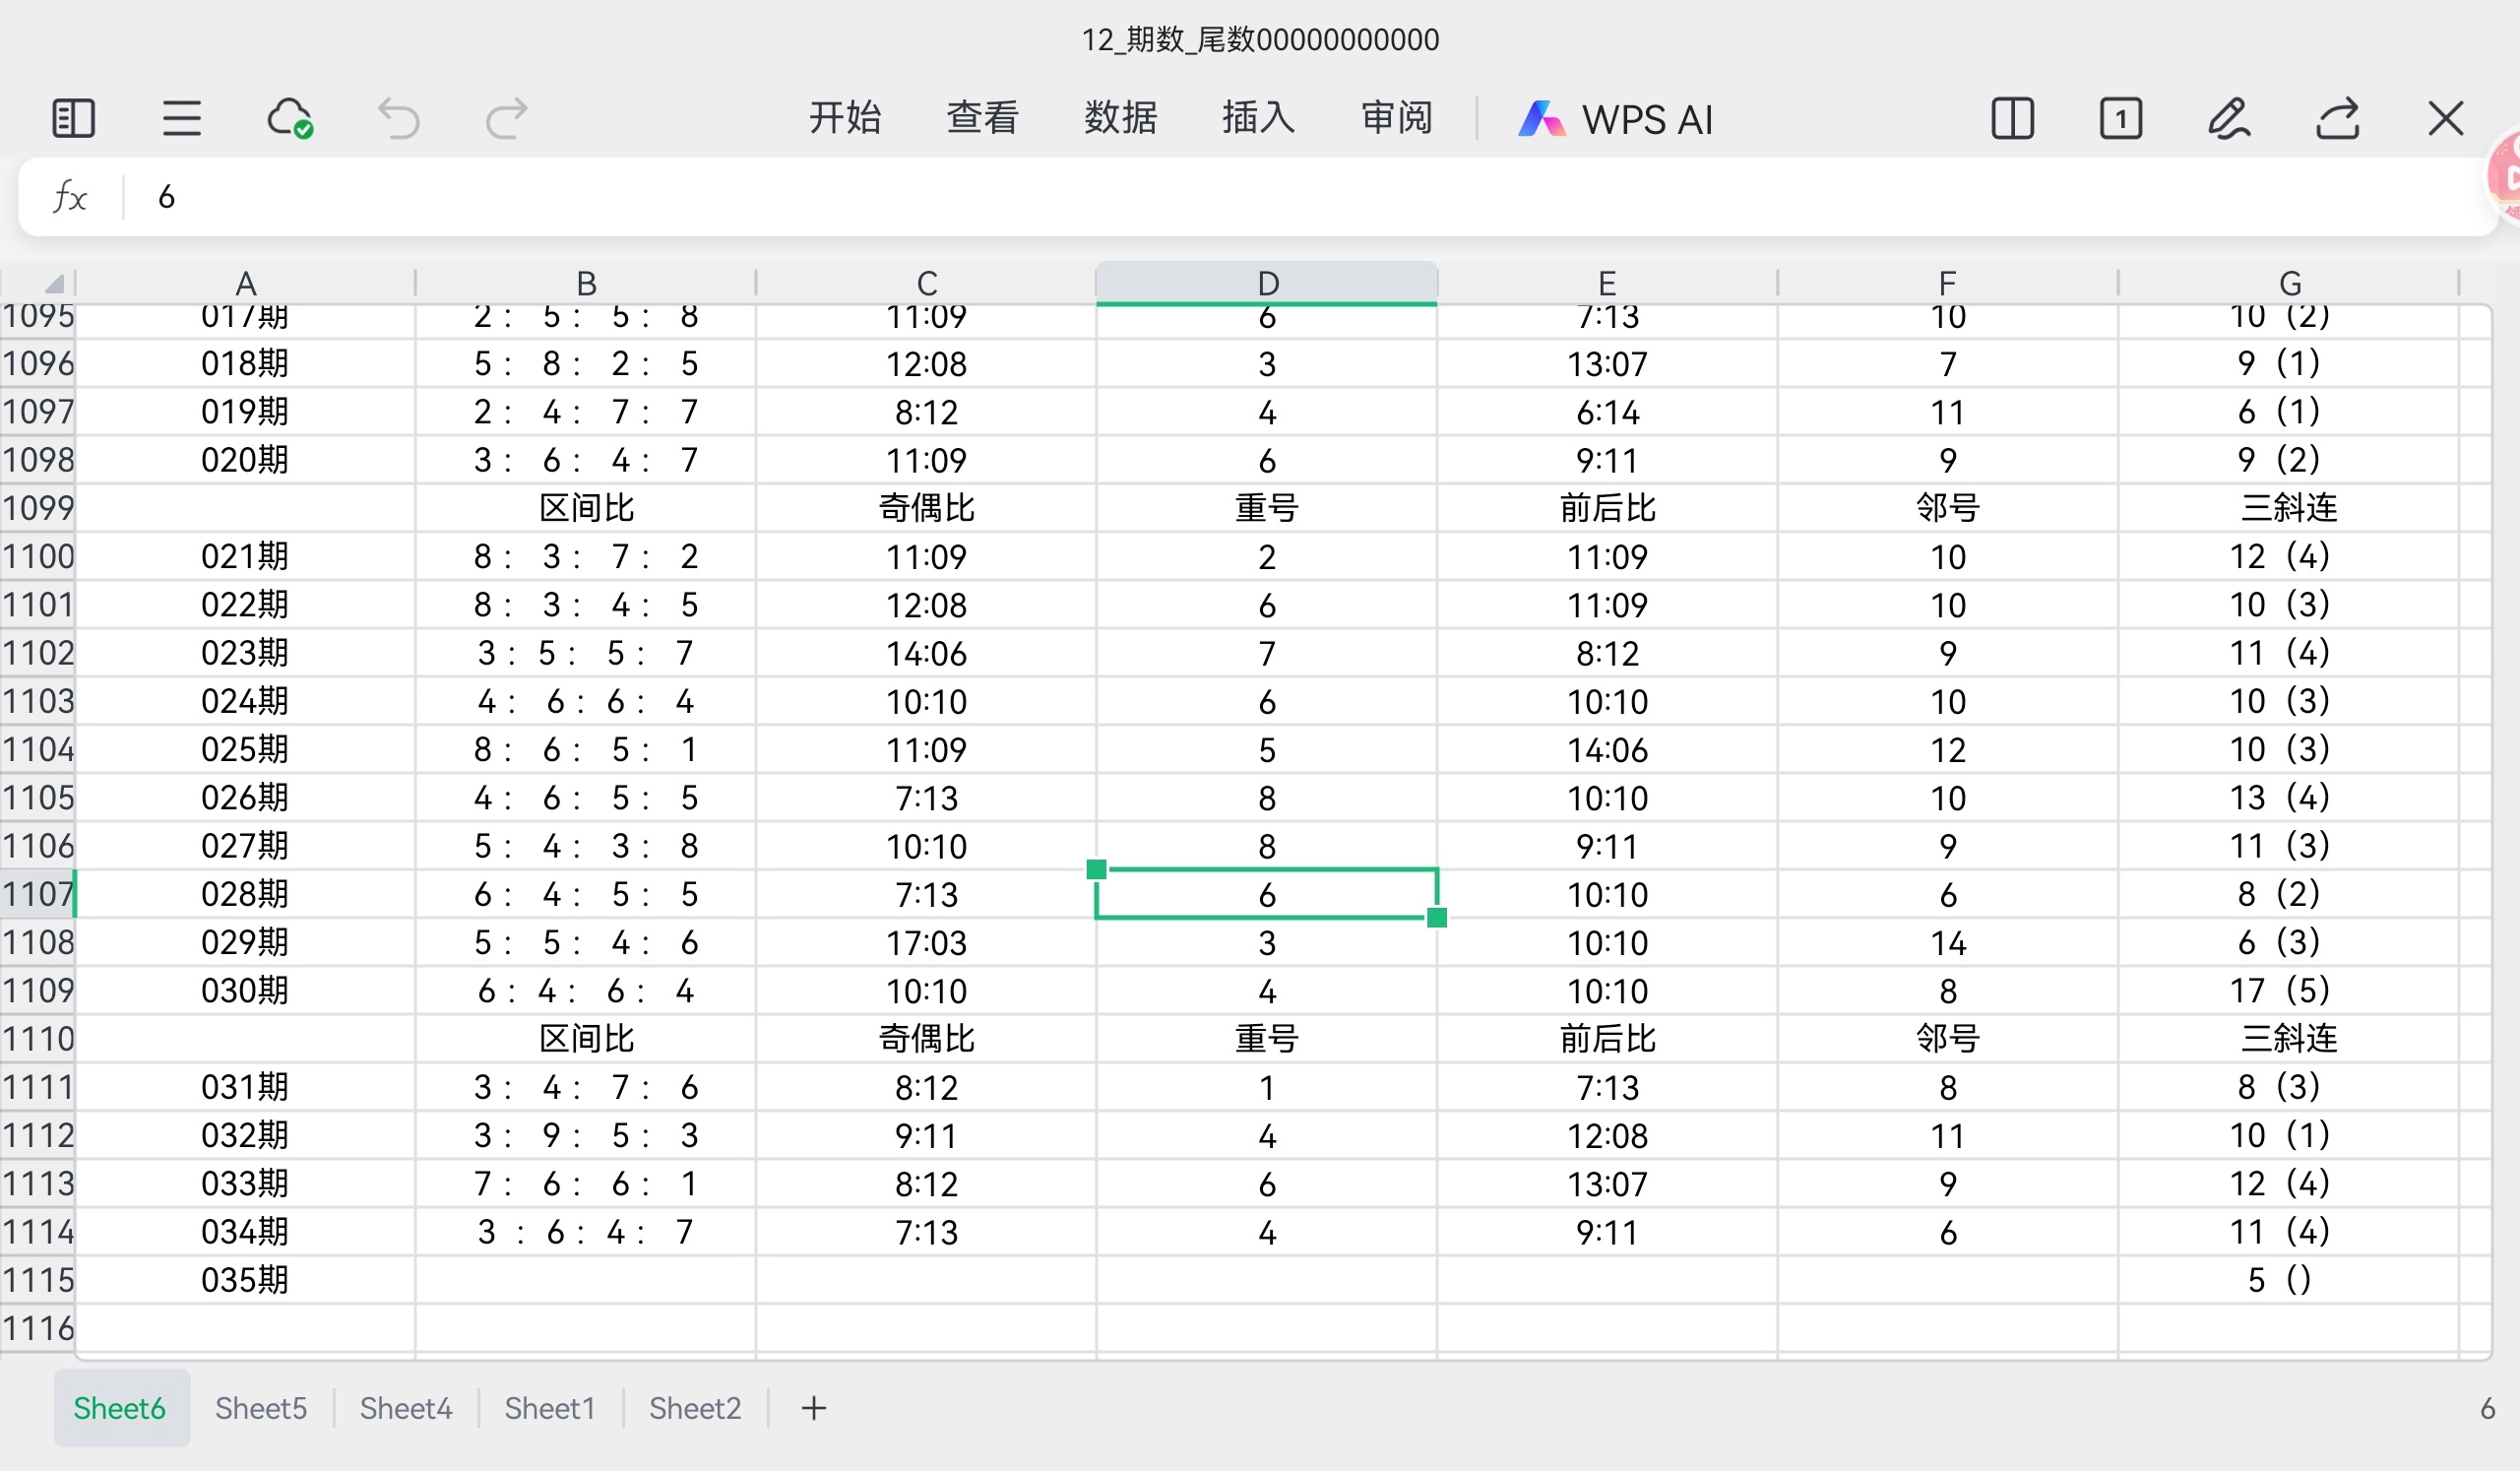Open the 插入 tab
This screenshot has width=2520, height=1471.
pyautogui.click(x=1257, y=118)
